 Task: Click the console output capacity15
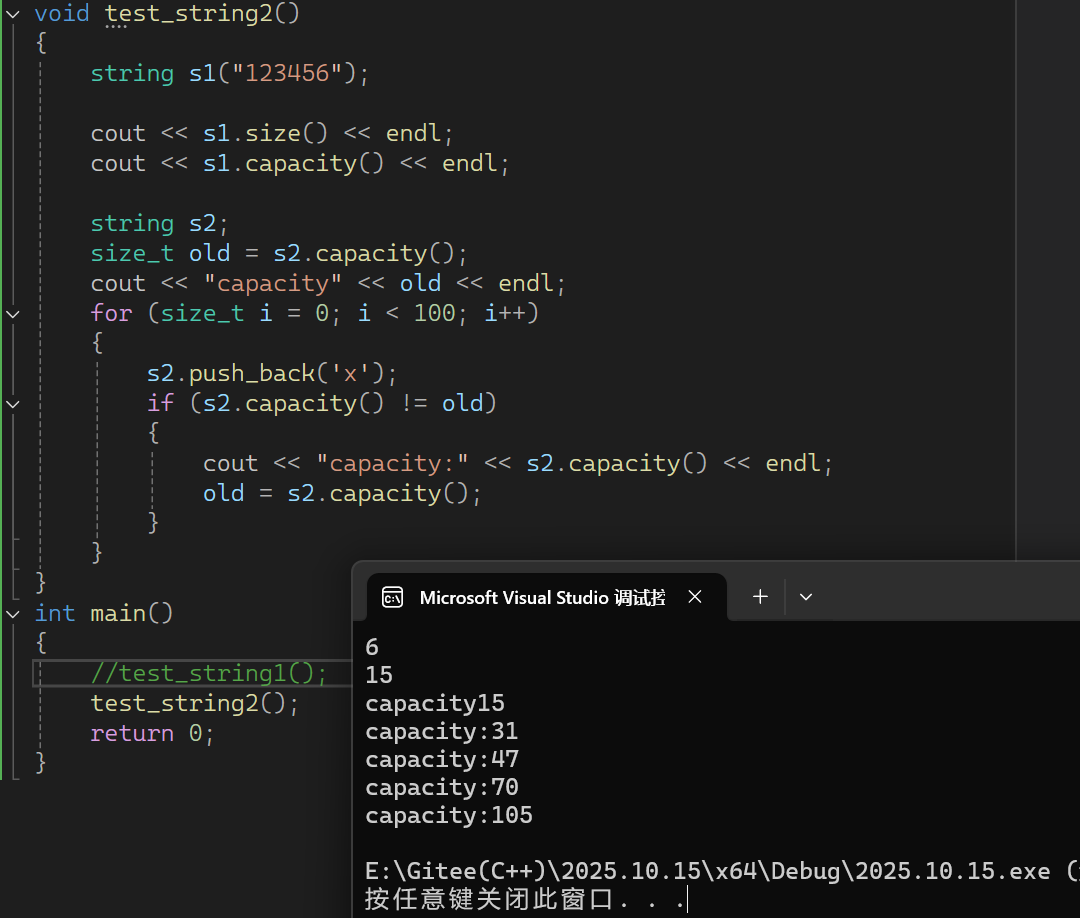coord(435,703)
